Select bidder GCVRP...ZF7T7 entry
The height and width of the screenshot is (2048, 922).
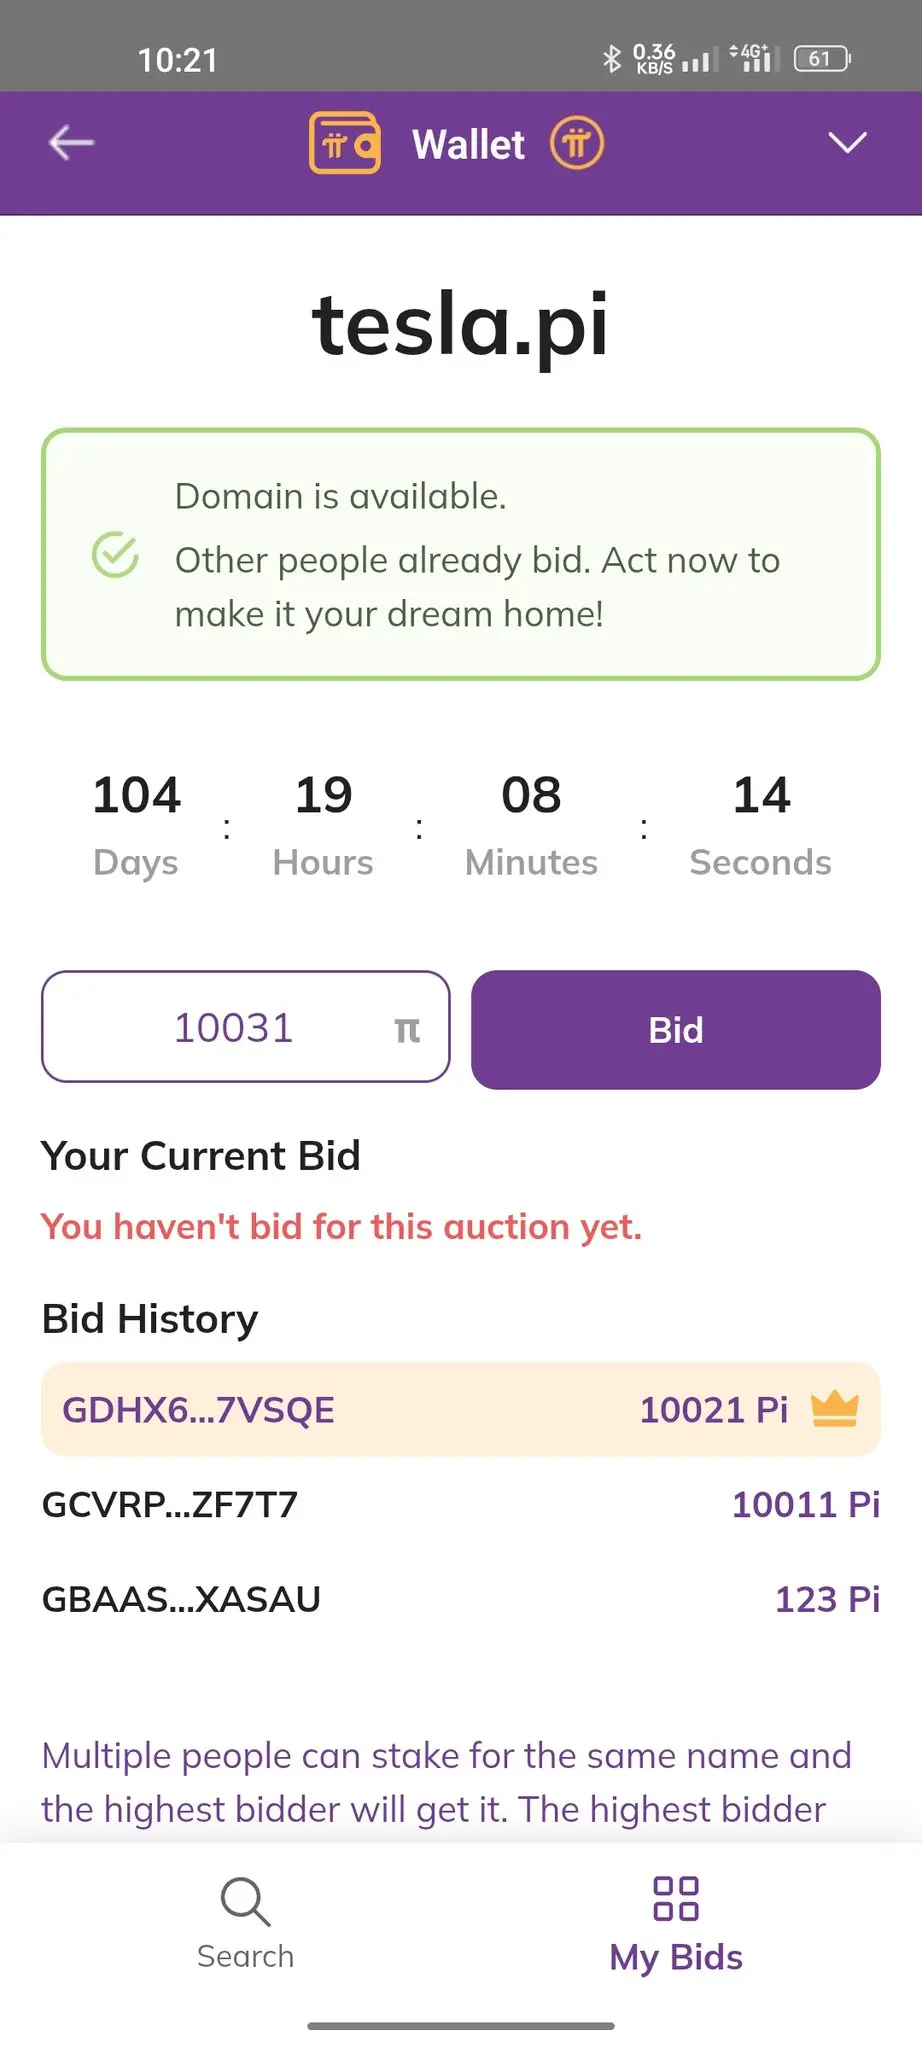pyautogui.click(x=461, y=1504)
